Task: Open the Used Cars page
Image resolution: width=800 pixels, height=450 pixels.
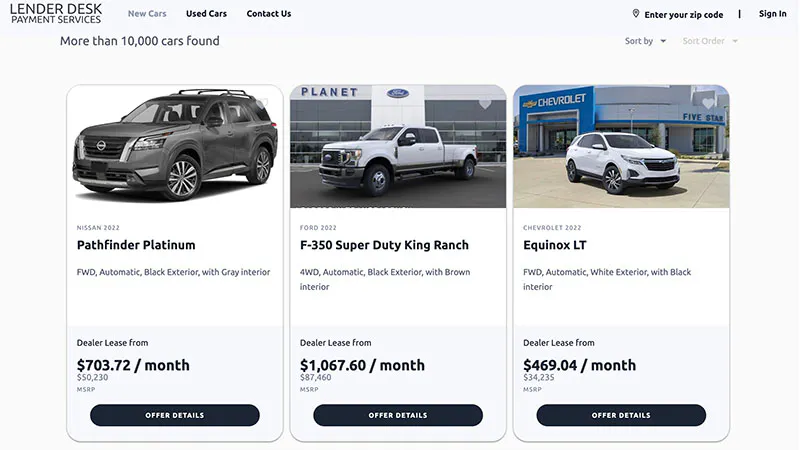Action: coord(206,14)
